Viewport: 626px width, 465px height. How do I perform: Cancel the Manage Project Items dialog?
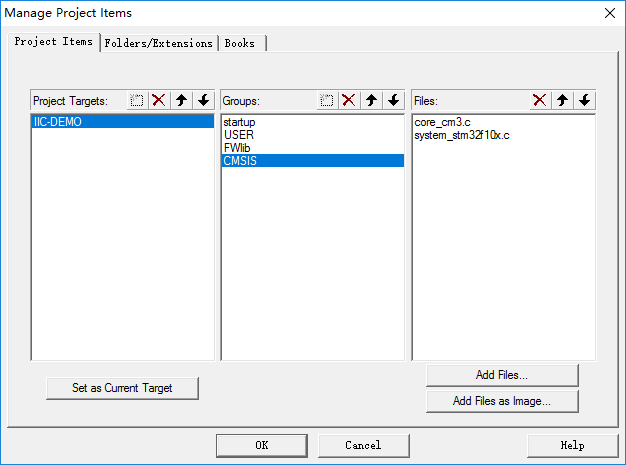[363, 445]
